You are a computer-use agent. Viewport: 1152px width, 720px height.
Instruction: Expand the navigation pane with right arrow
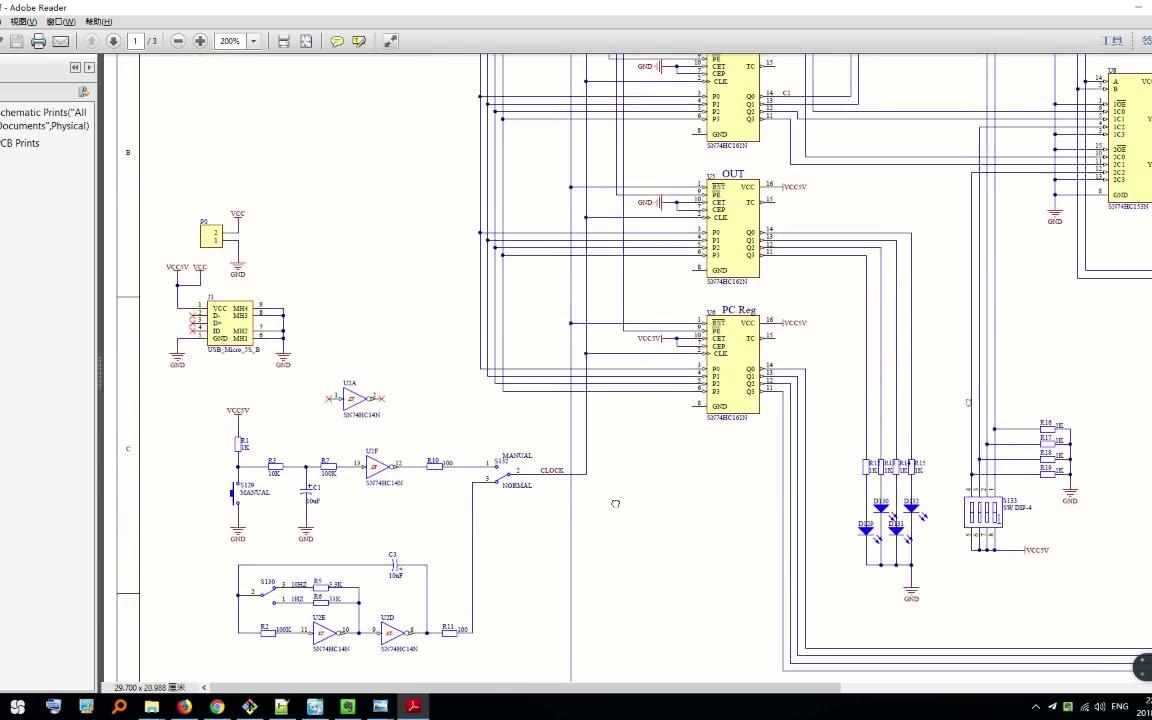click(89, 67)
